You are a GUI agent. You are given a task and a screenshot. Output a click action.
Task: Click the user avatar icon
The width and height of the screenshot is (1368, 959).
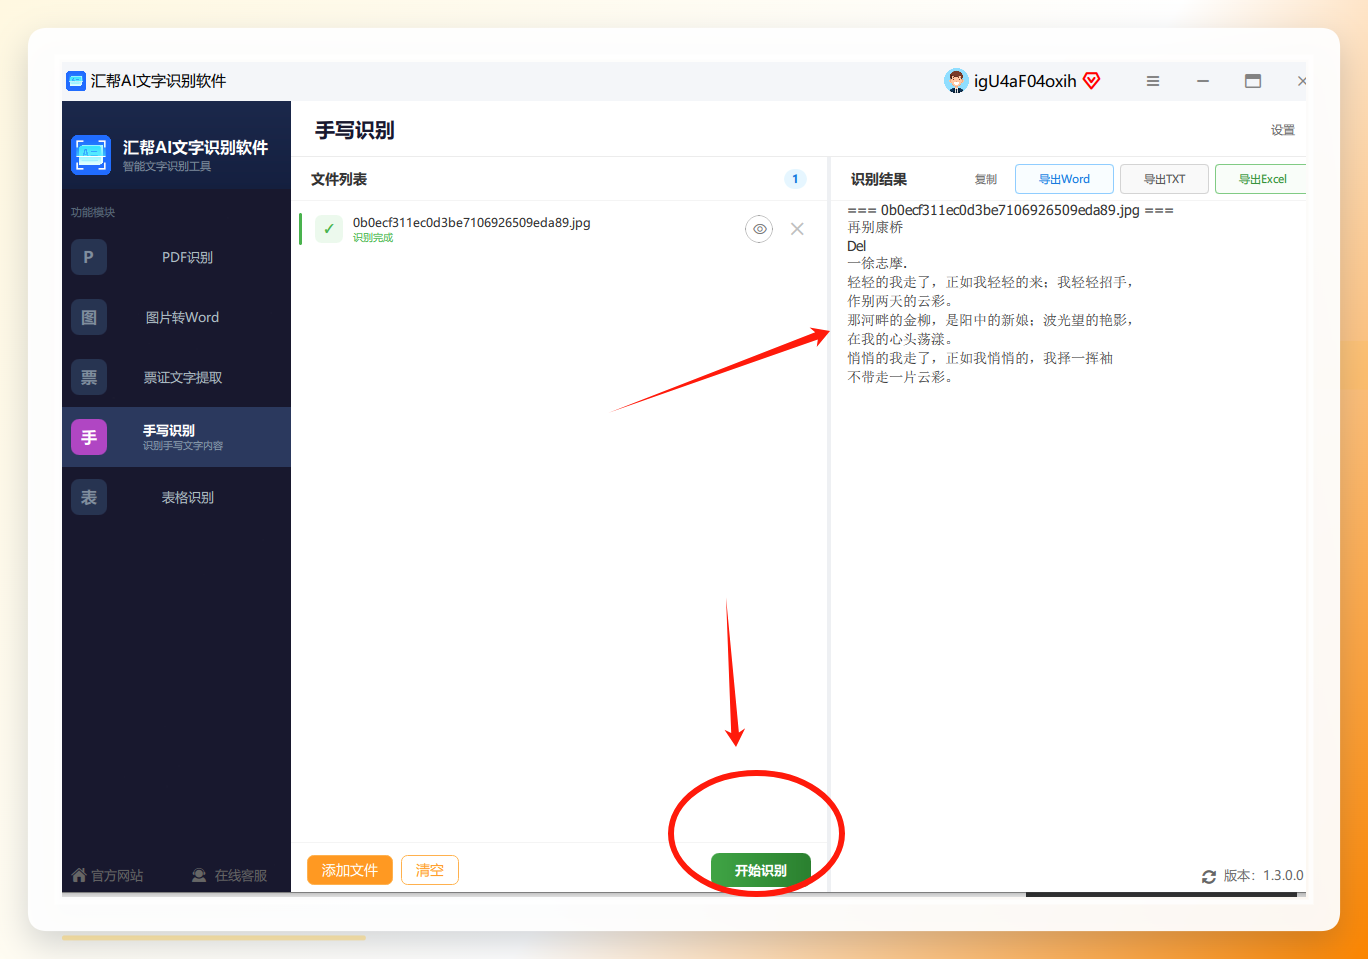(x=956, y=81)
